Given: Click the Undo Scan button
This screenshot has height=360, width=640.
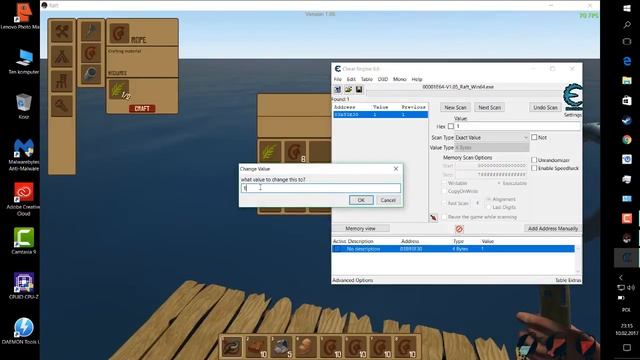Looking at the screenshot, I should click(545, 107).
